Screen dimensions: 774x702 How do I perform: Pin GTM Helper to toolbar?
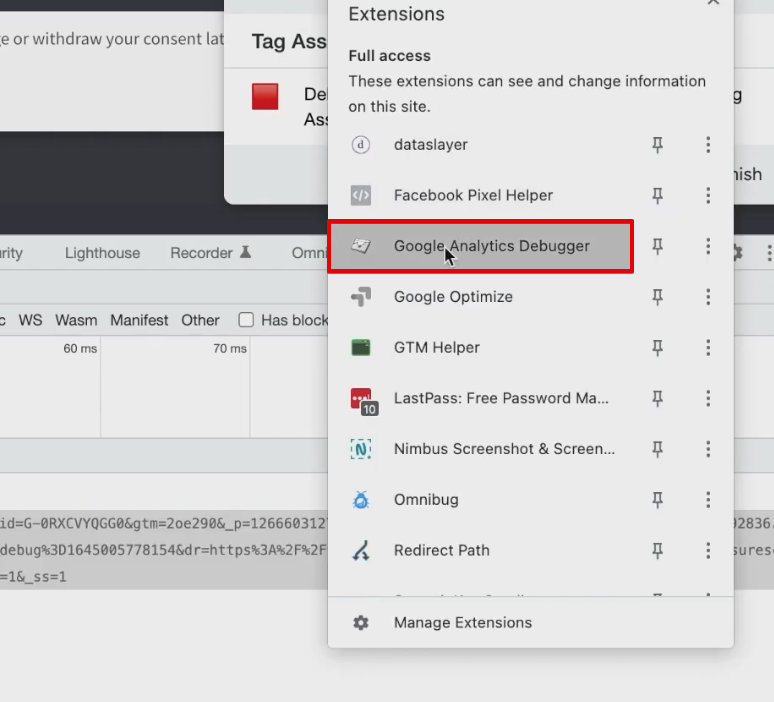tap(658, 348)
